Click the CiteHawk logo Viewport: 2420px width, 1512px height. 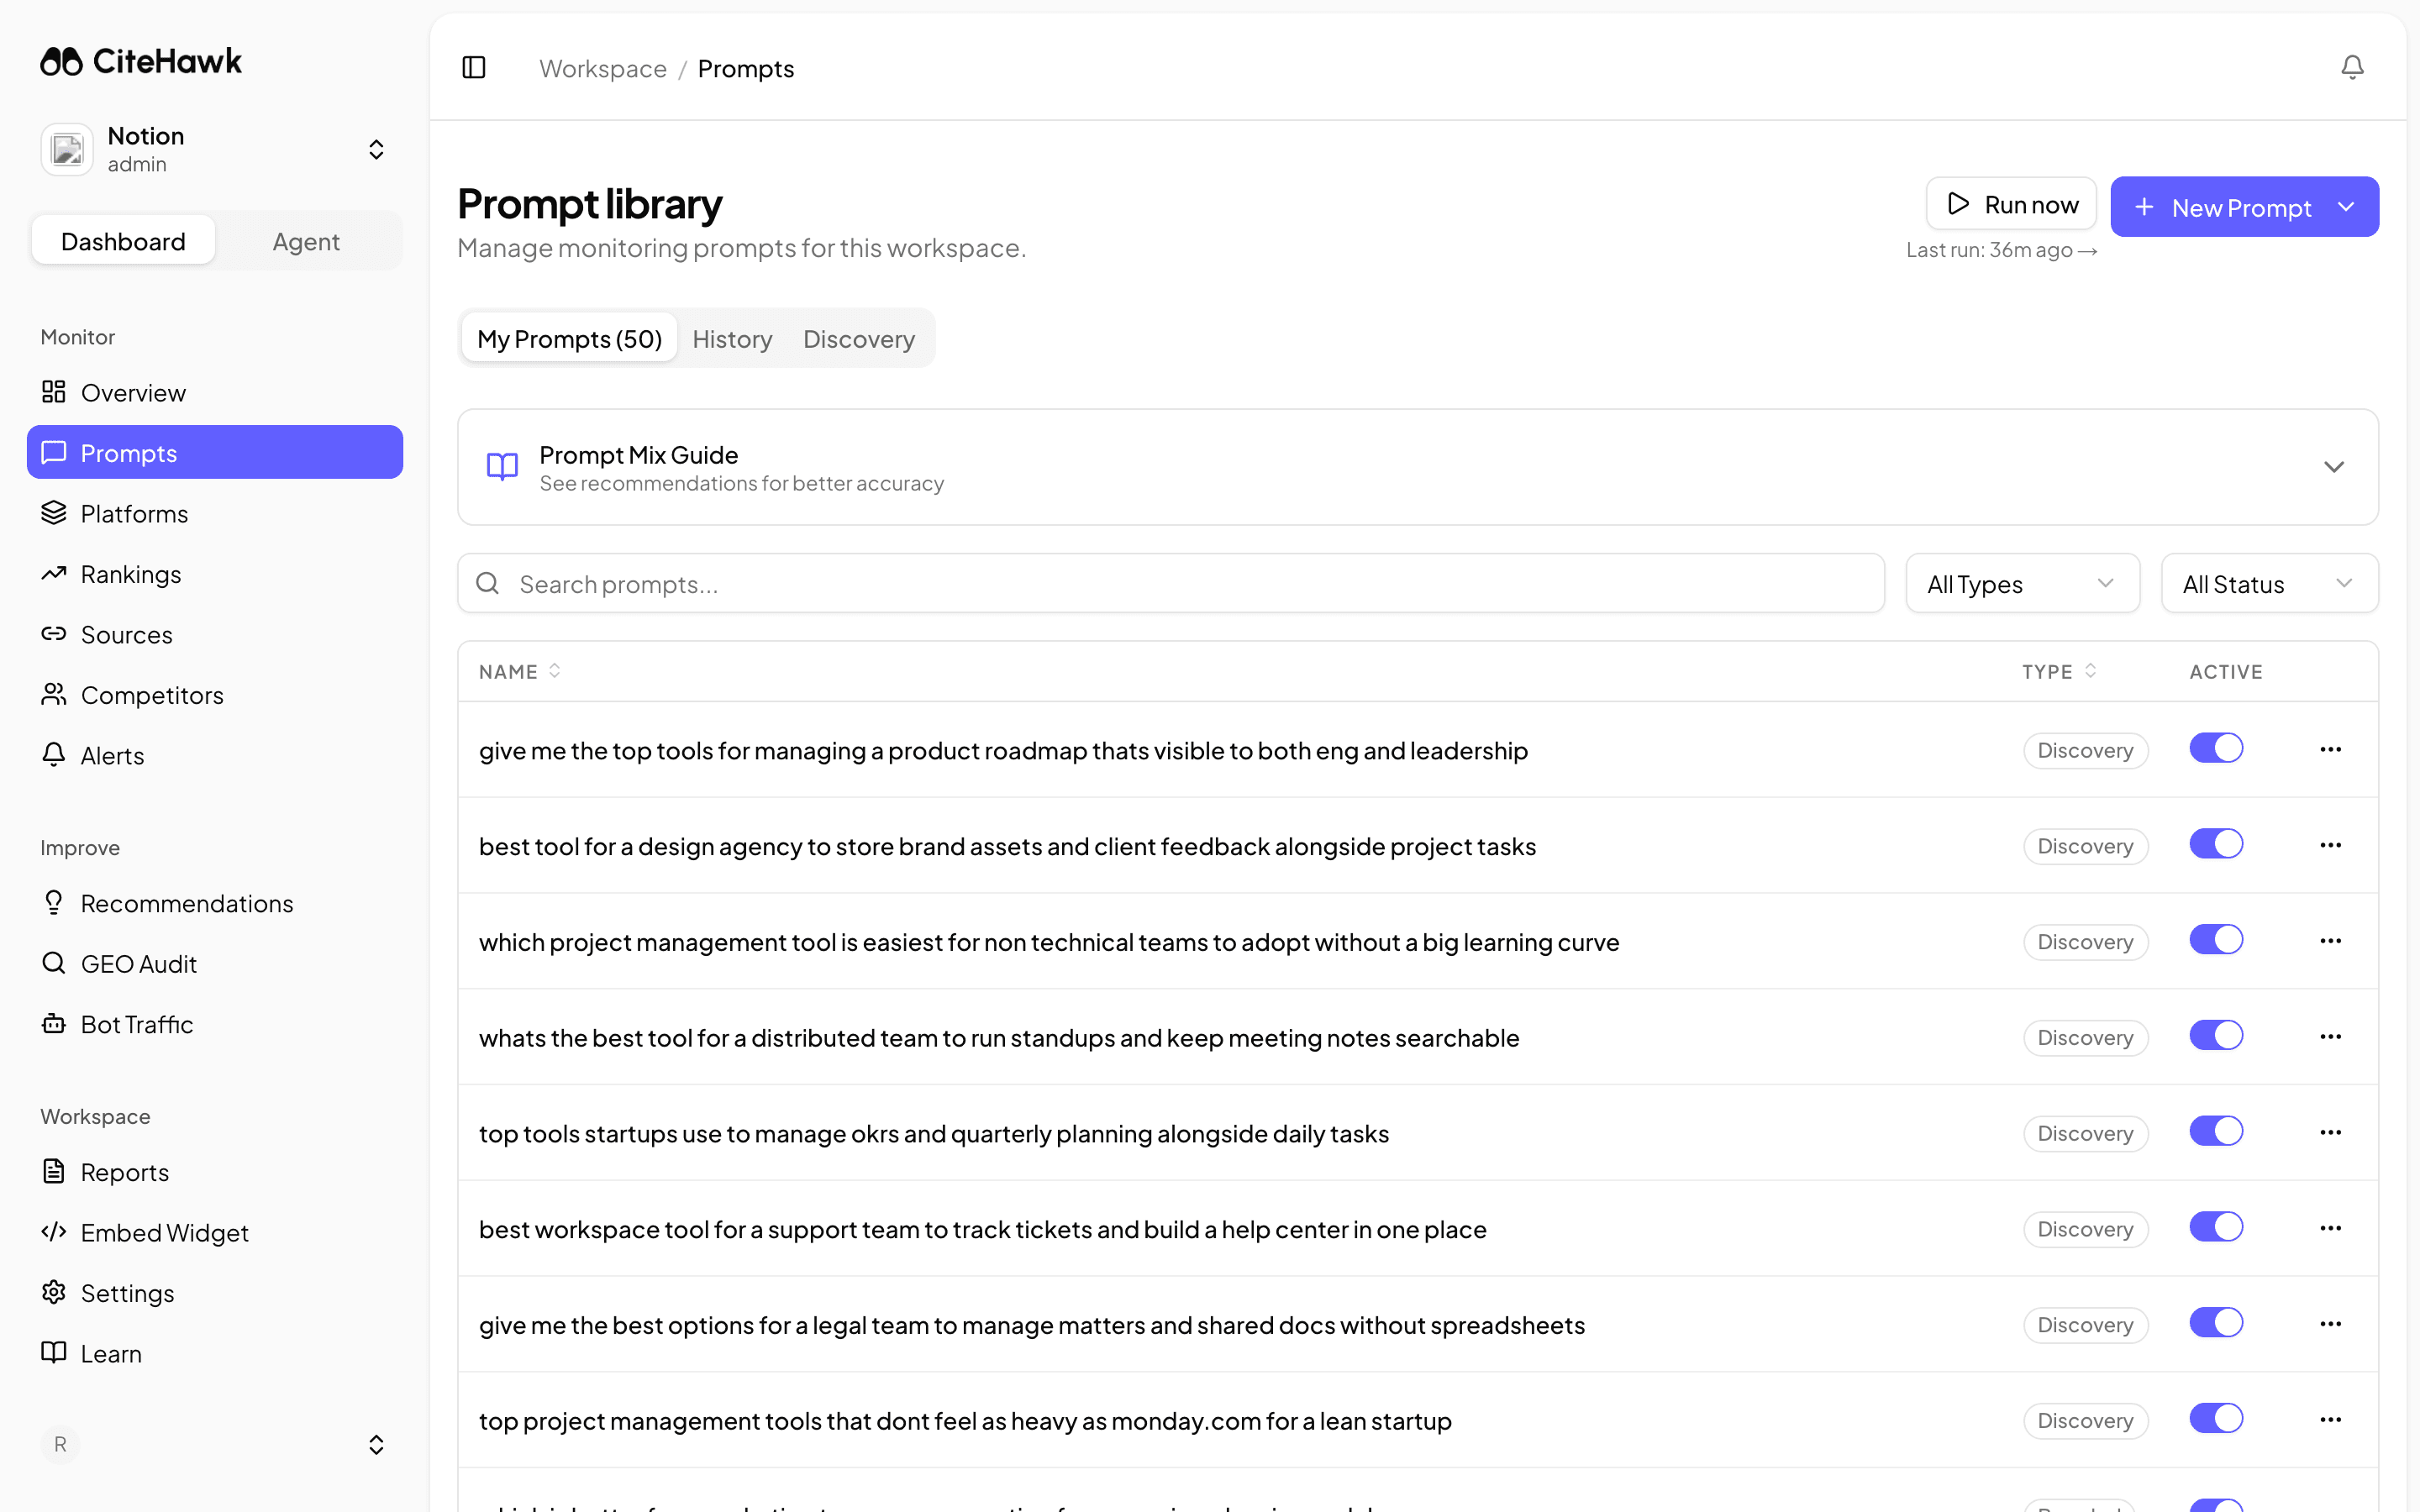click(x=141, y=62)
